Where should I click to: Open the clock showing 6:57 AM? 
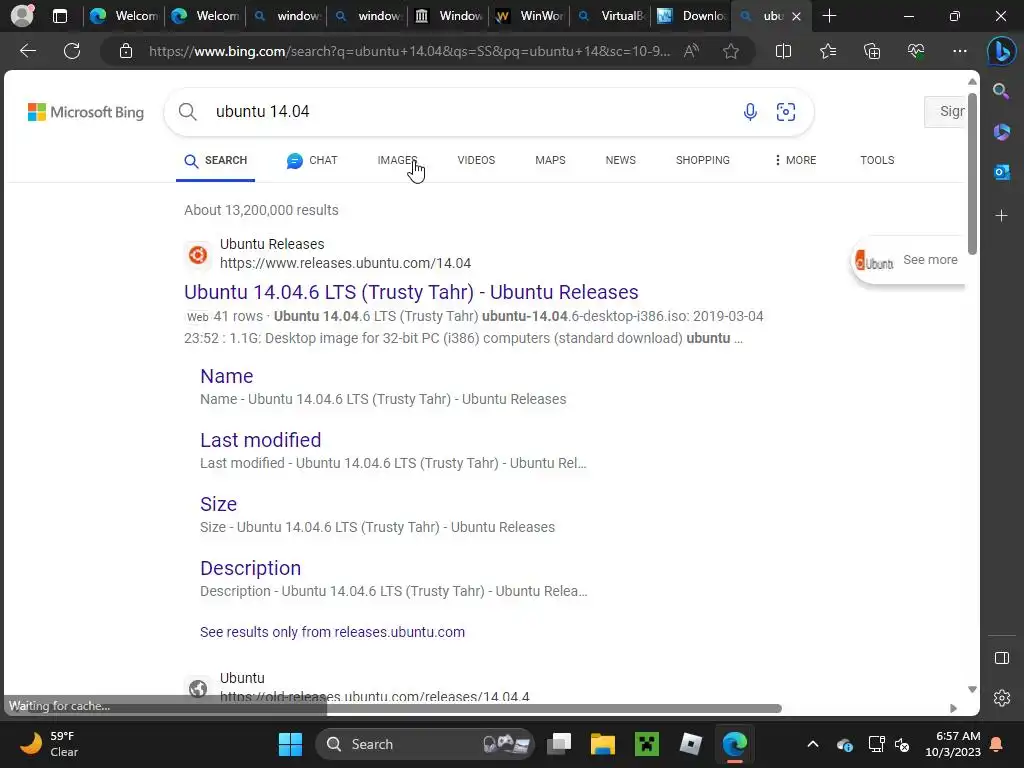click(953, 744)
